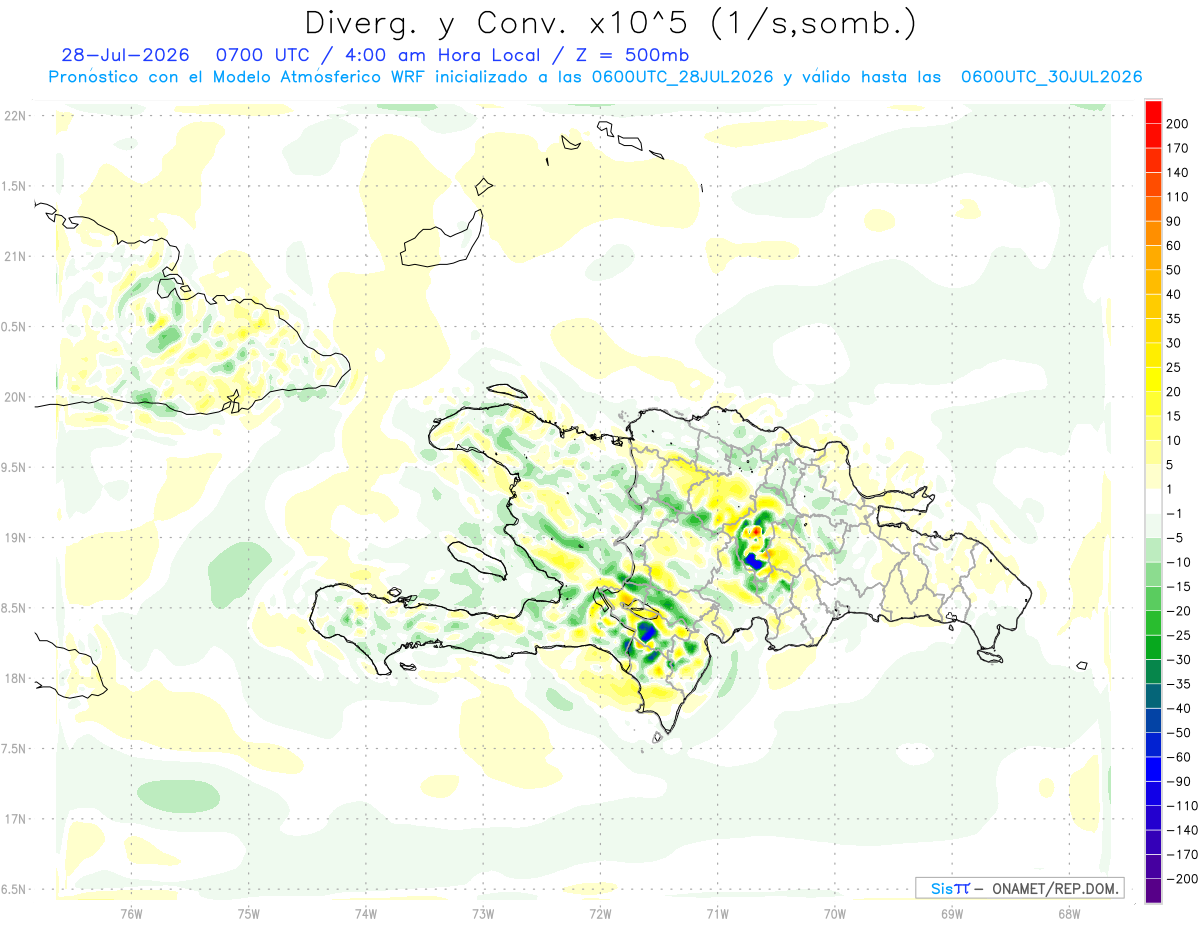Click the longitude label "75W"
1200x927 pixels.
point(248,914)
